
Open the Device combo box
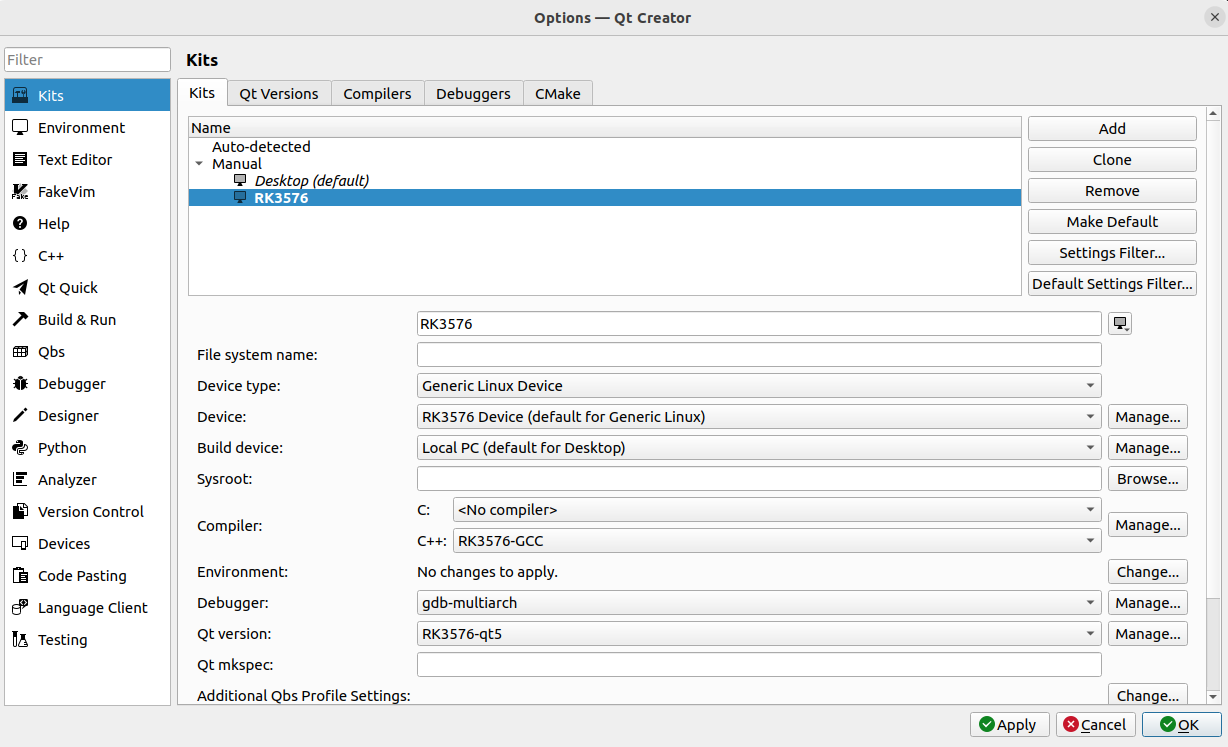click(759, 417)
